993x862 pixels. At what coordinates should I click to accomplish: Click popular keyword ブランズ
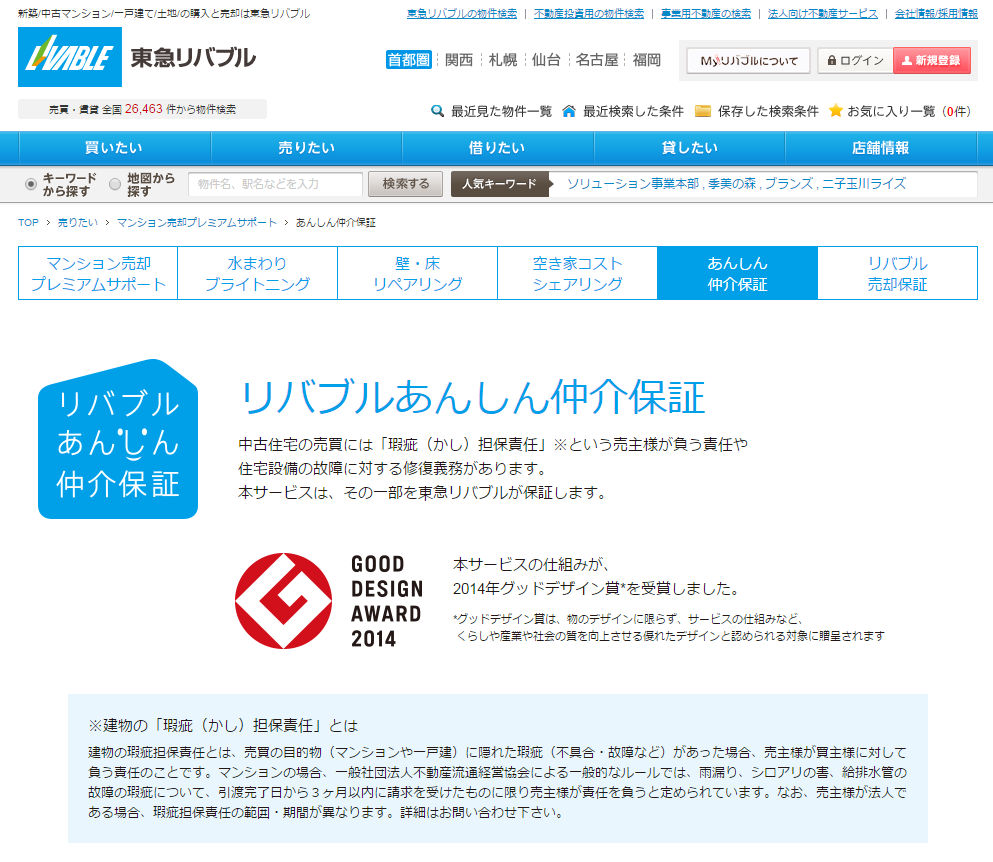point(789,184)
